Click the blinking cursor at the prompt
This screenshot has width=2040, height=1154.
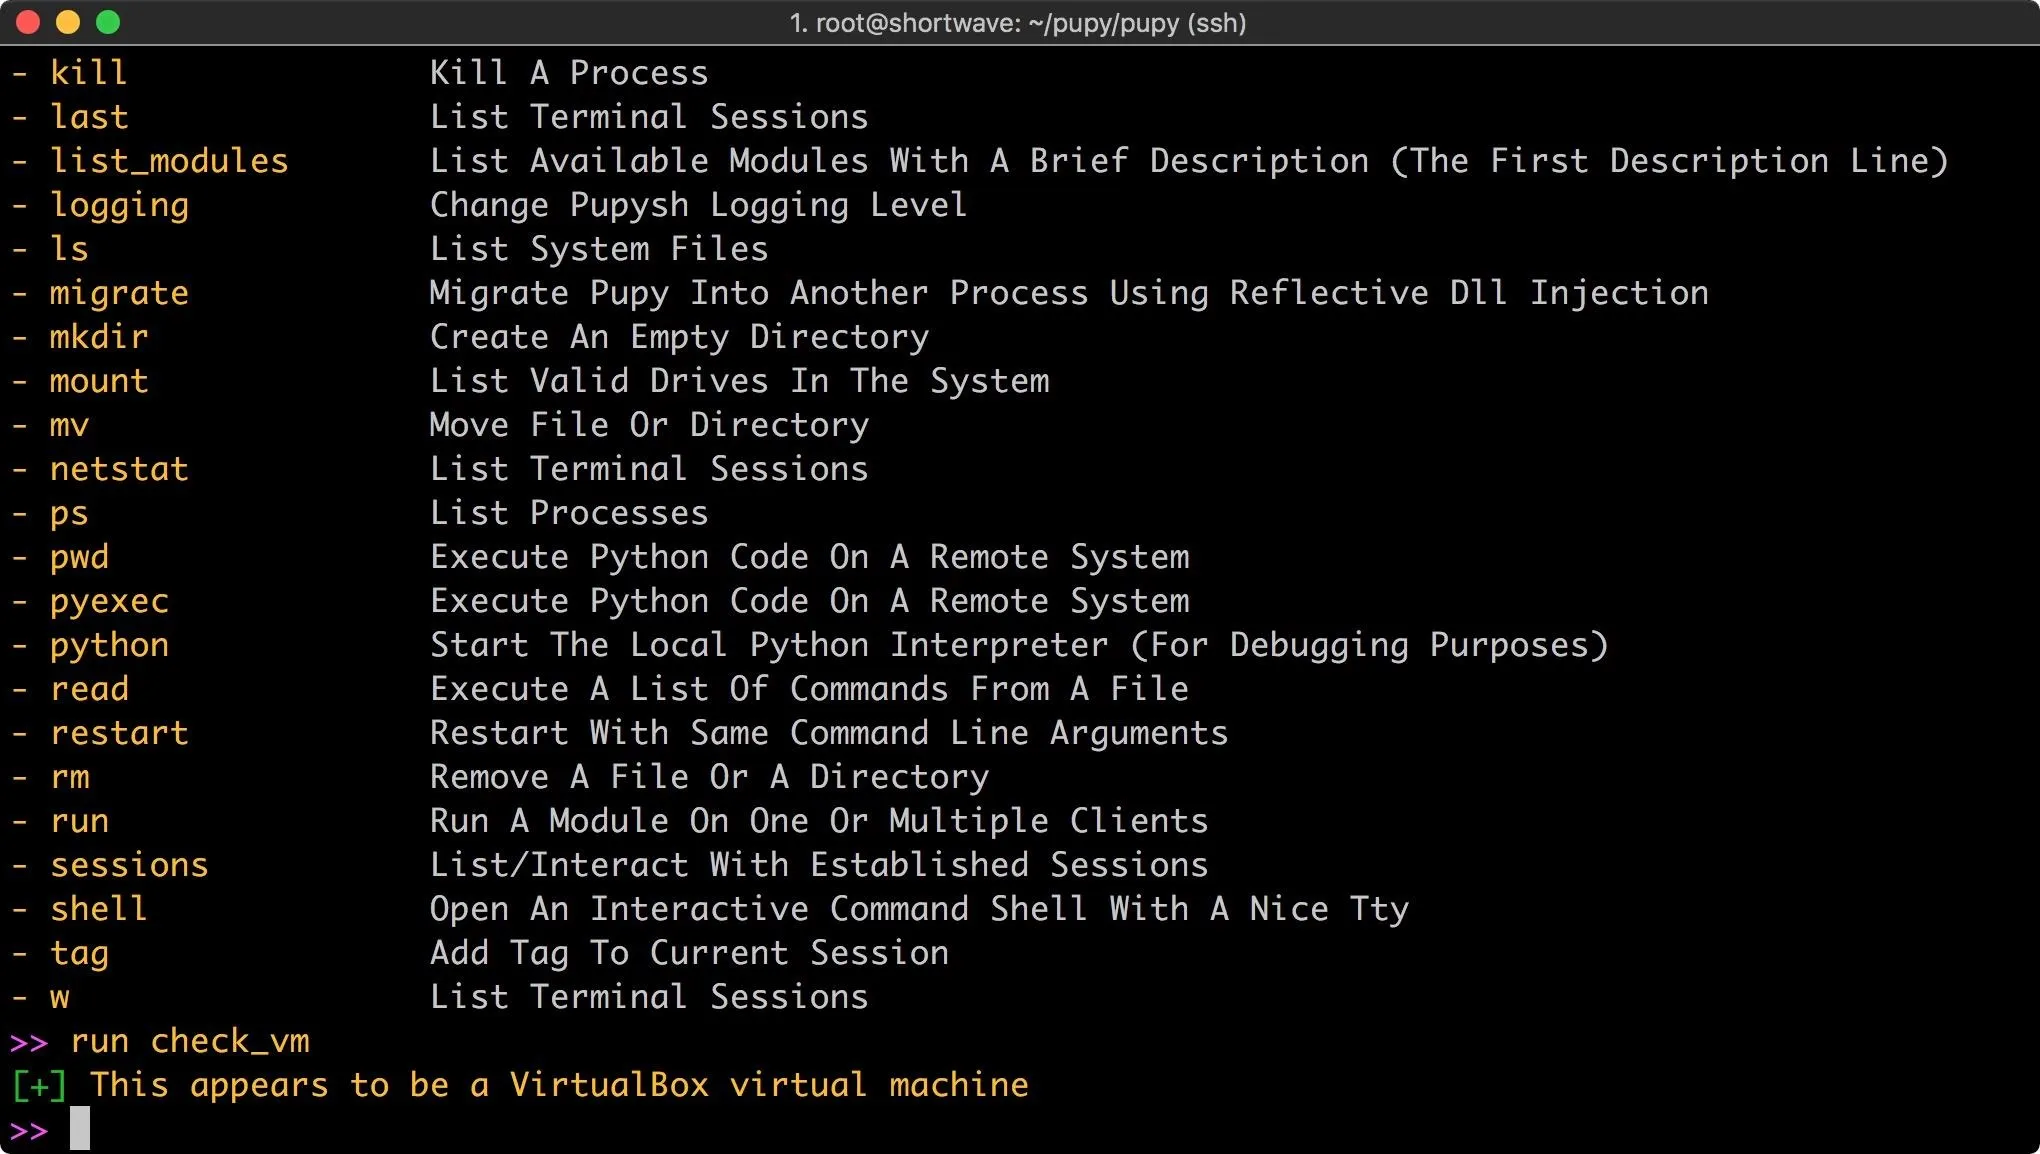(x=80, y=1128)
